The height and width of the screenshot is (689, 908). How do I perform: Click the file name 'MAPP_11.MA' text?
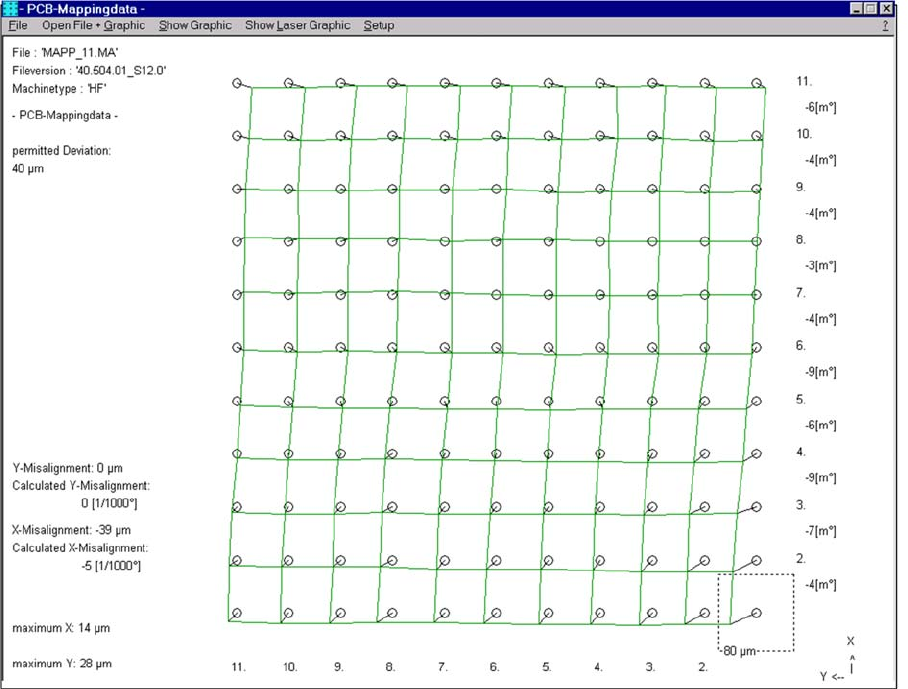tap(66, 52)
